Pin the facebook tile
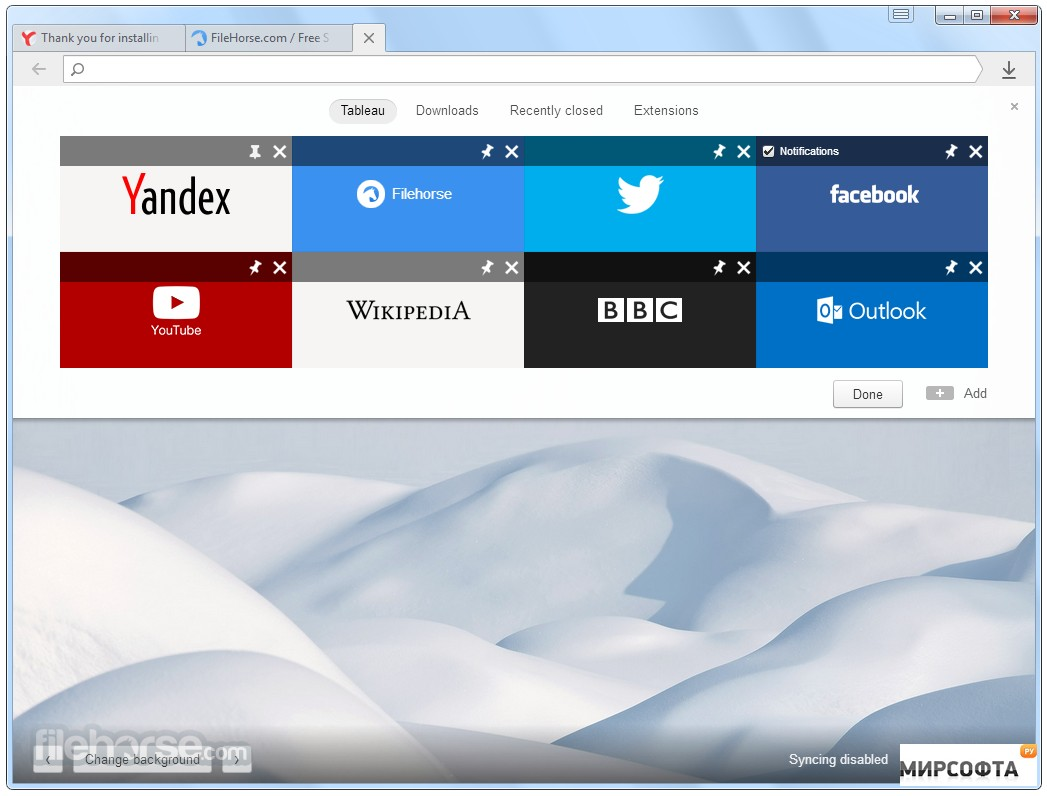This screenshot has width=1047, height=796. click(951, 152)
